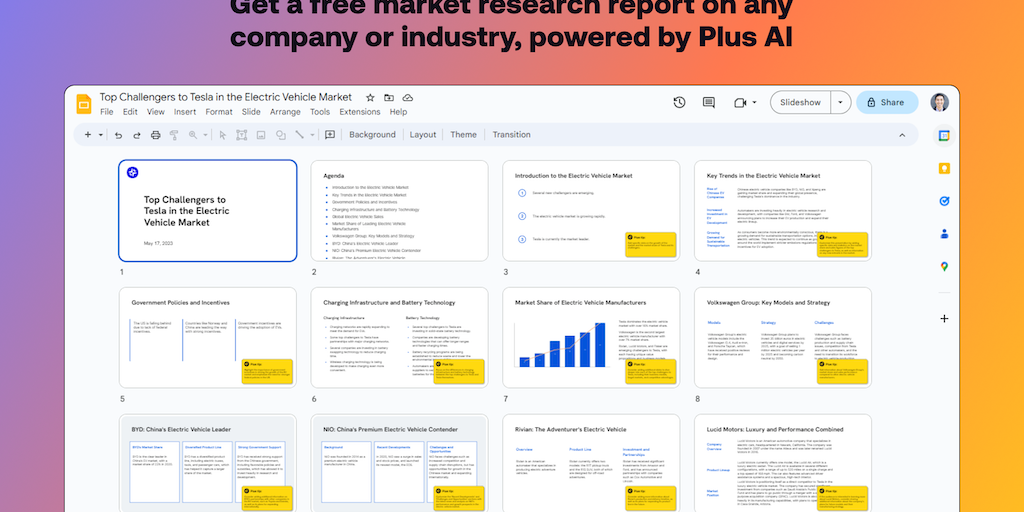The image size is (1024, 512).
Task: Click Get add-ons plus icon
Action: [944, 319]
